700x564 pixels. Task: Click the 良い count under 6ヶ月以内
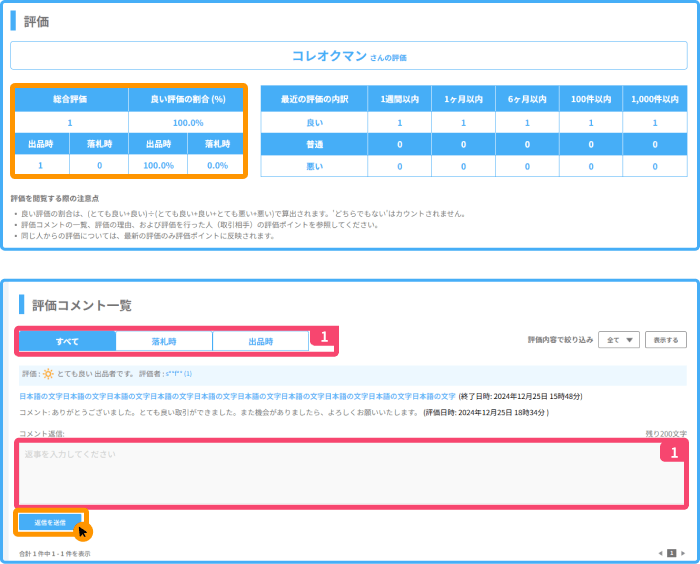[527, 122]
